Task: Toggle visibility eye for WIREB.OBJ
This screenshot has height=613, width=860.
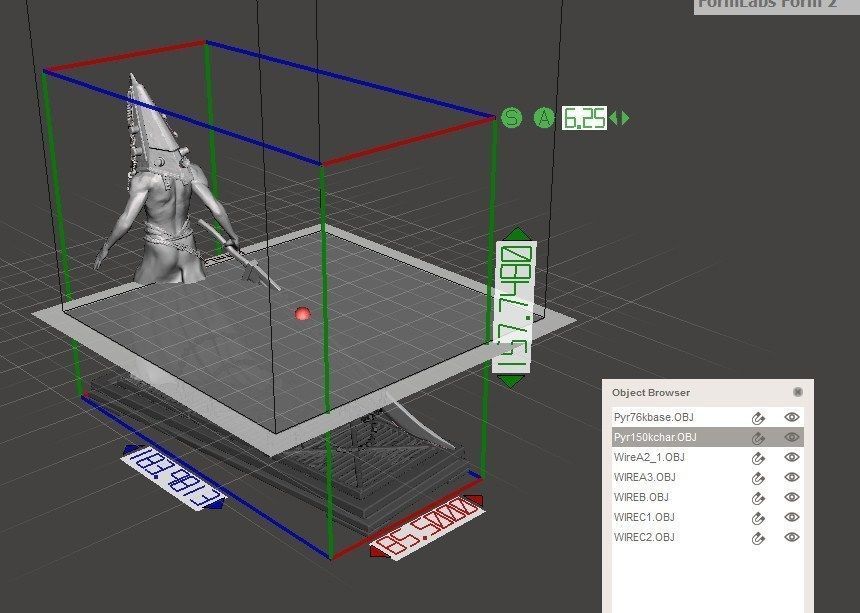Action: click(x=791, y=497)
